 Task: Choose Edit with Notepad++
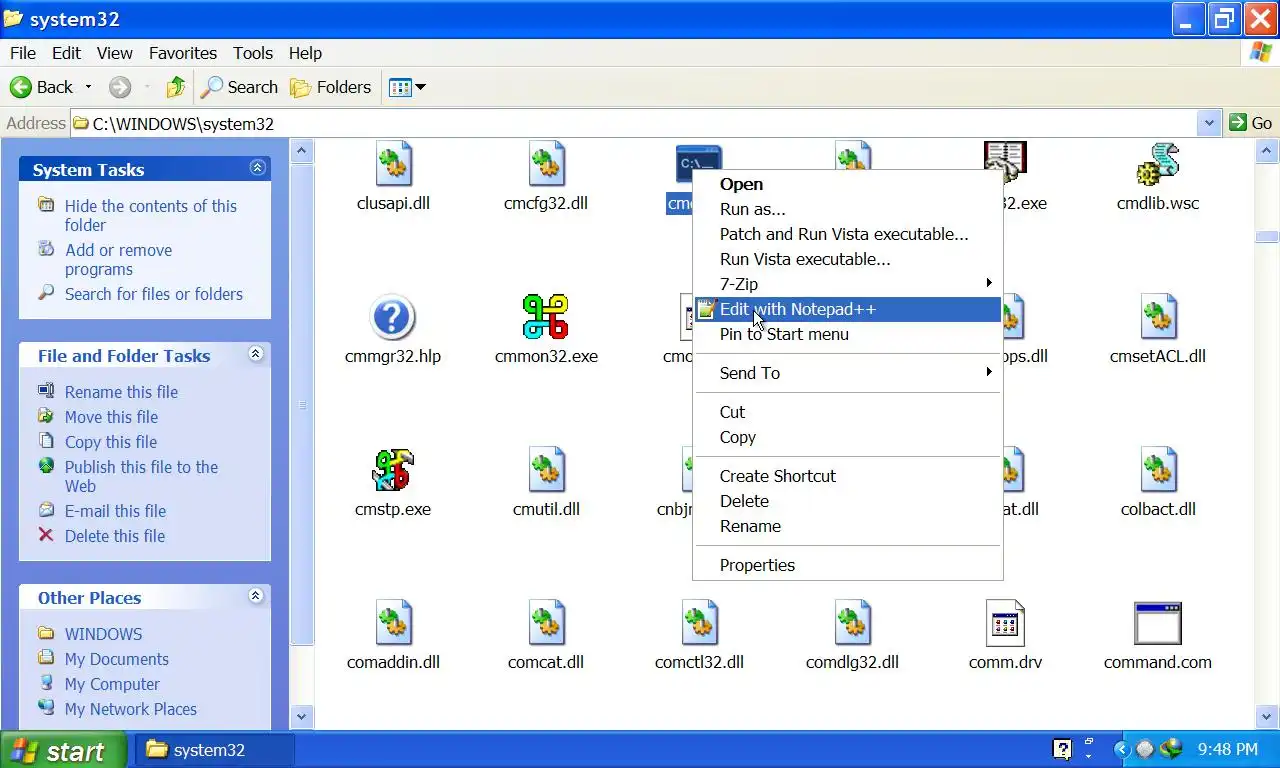848,309
